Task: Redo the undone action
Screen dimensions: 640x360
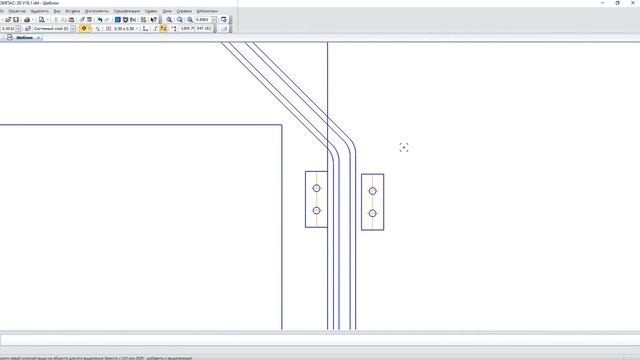Action: coord(107,20)
